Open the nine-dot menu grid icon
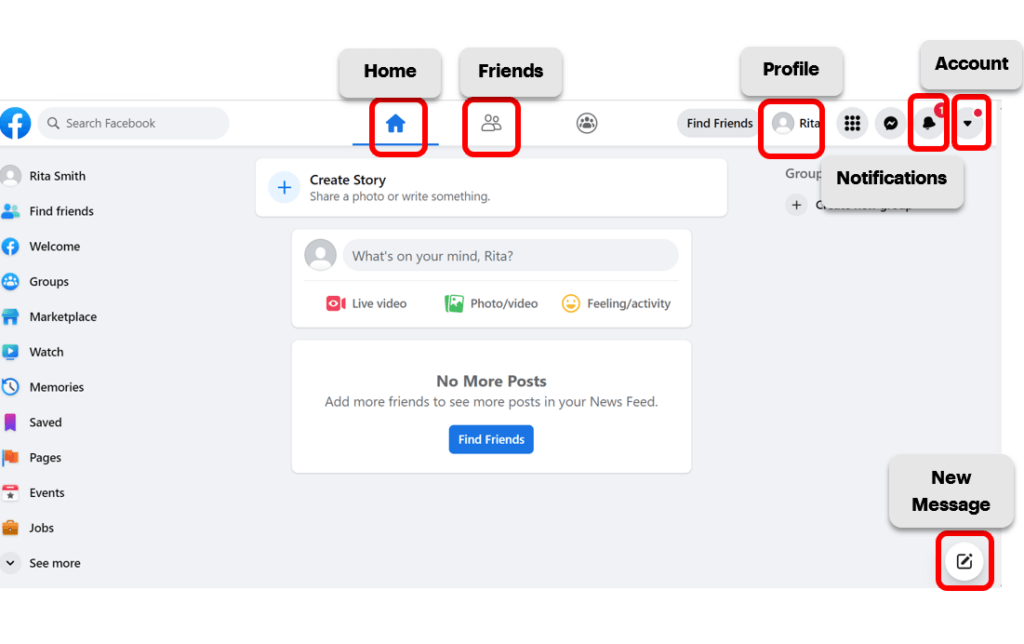Screen dimensions: 1024x644 tap(852, 123)
